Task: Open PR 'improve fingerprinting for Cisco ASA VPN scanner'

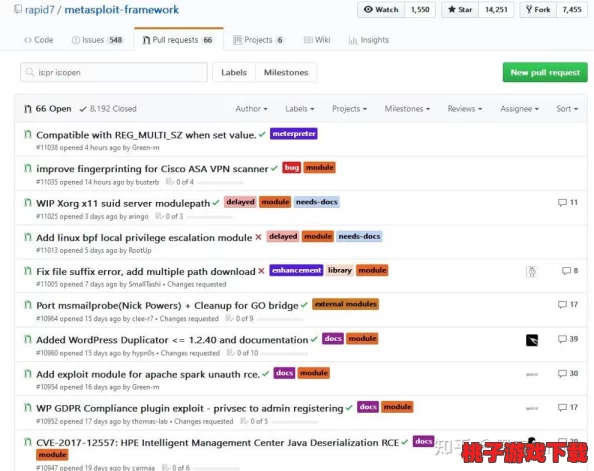Action: 152,169
